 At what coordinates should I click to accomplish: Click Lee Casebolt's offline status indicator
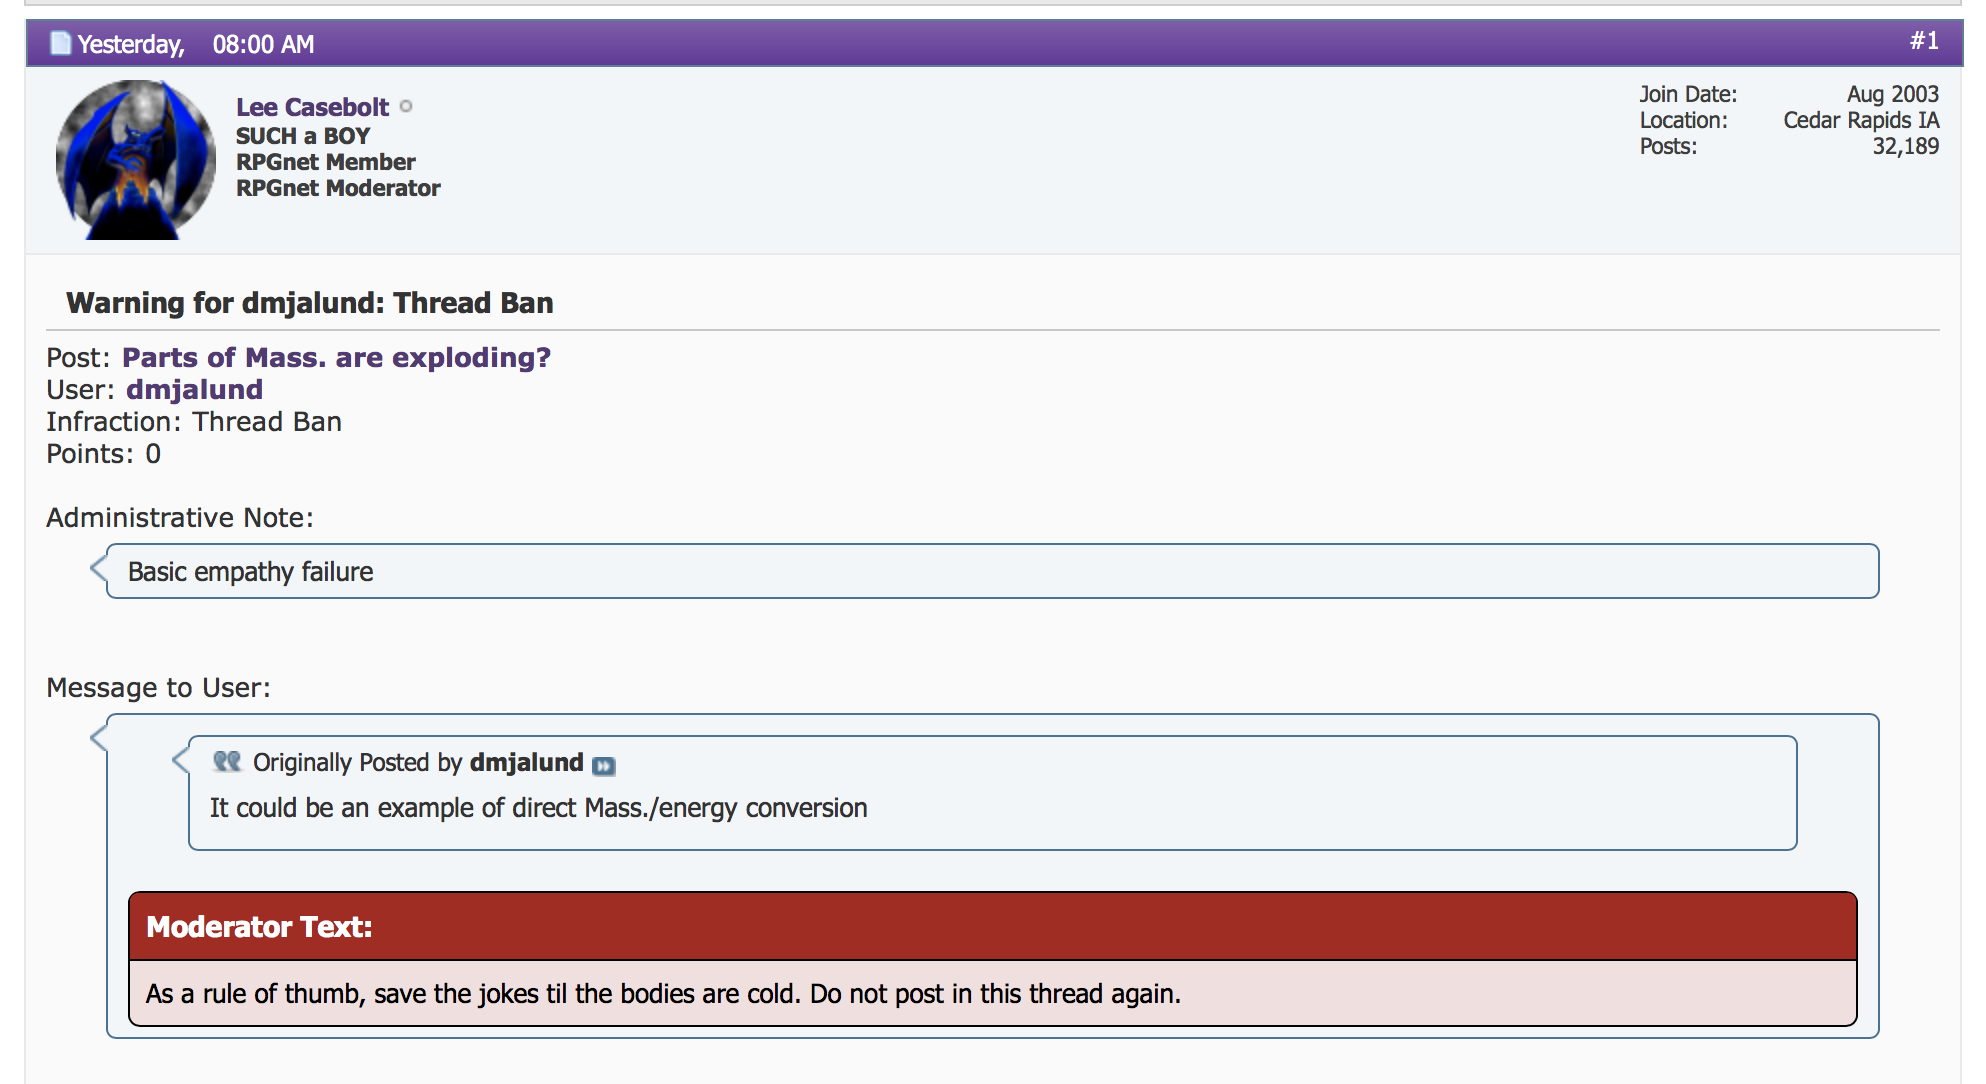pos(406,106)
